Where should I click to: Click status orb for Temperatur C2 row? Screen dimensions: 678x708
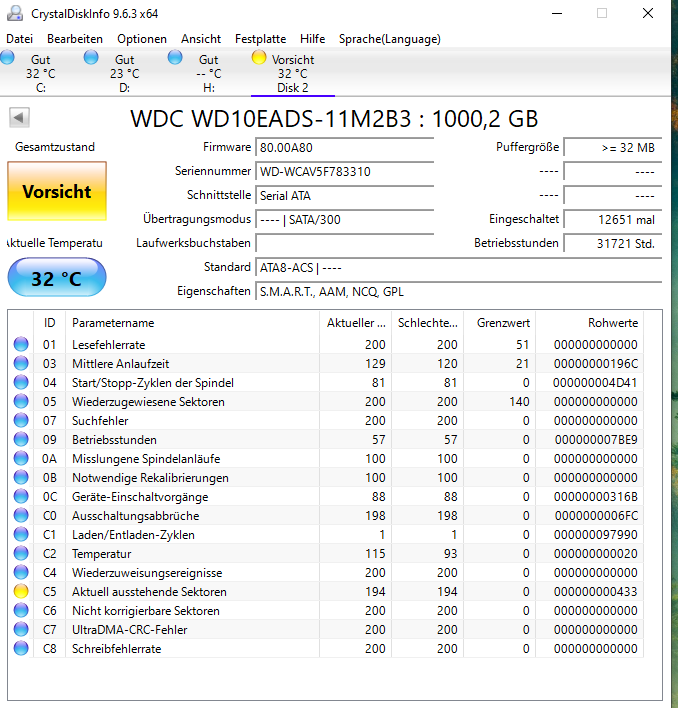(21, 553)
